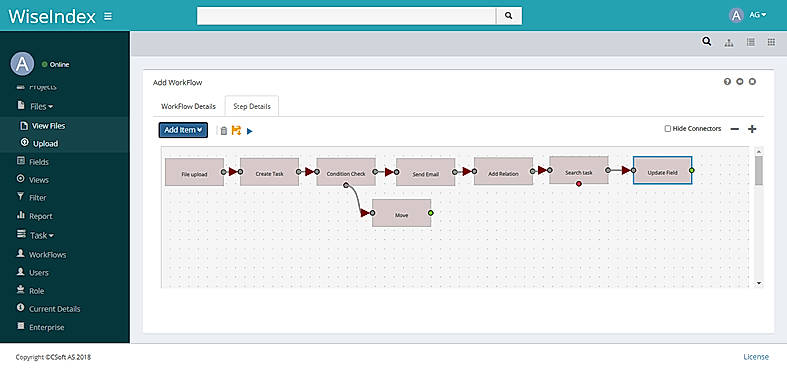Switch to grid view icon
Image resolution: width=787 pixels, height=368 pixels.
771,42
